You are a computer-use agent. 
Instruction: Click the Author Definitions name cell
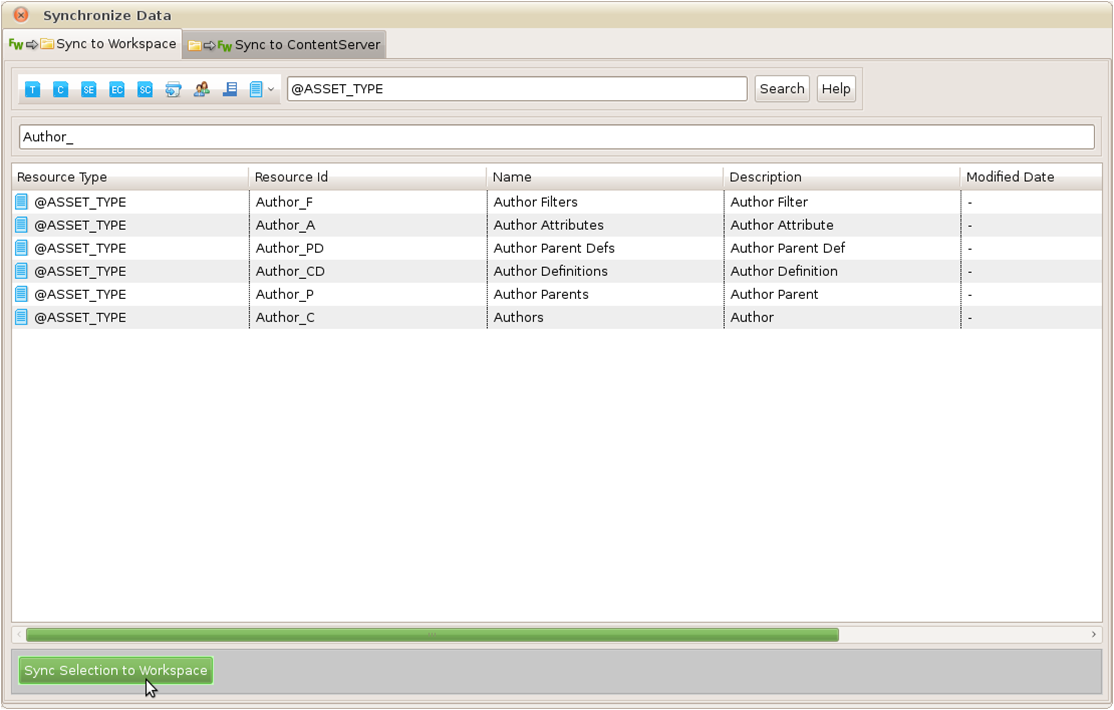coord(605,271)
